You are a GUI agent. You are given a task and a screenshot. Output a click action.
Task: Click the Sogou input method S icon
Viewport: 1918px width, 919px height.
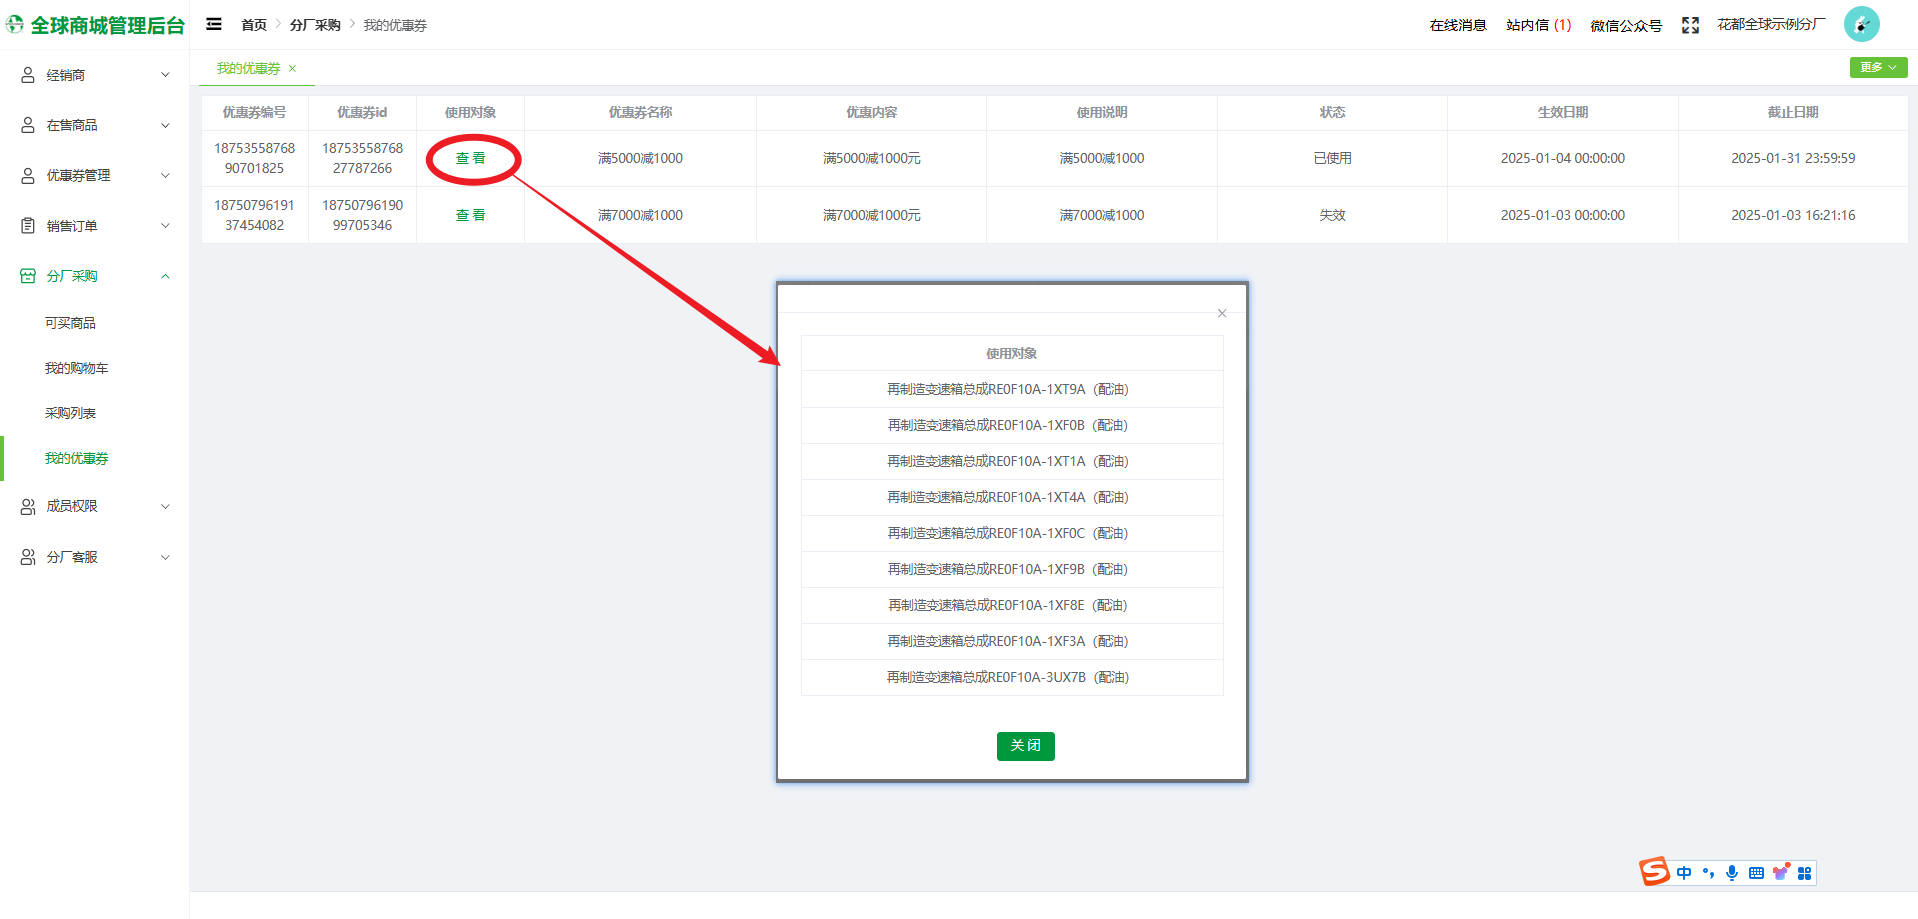click(x=1654, y=872)
